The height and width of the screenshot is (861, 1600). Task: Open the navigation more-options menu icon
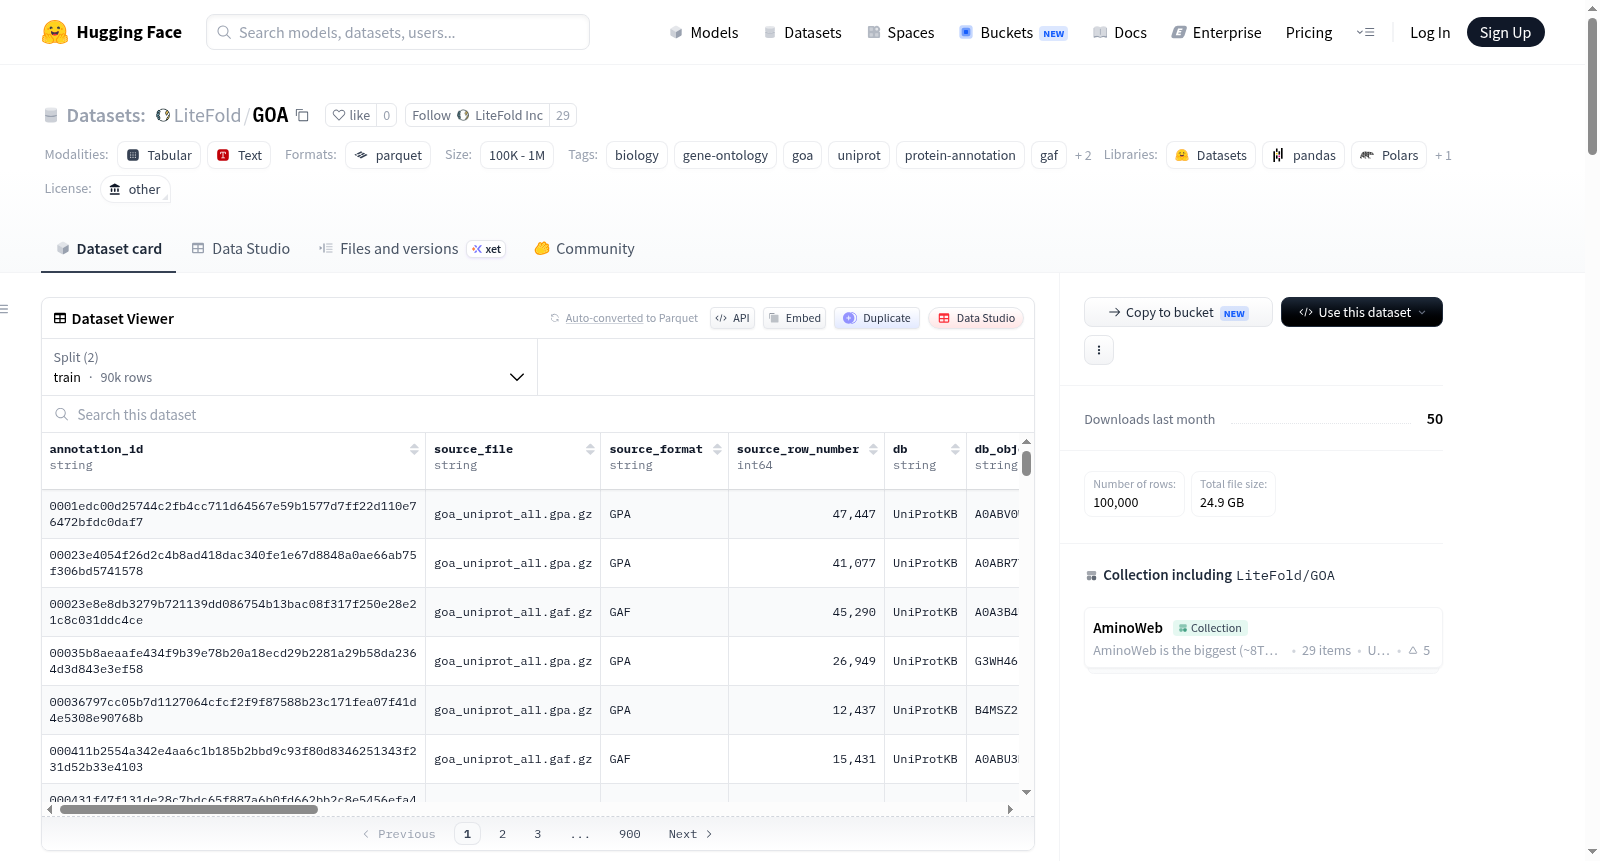click(x=1365, y=32)
